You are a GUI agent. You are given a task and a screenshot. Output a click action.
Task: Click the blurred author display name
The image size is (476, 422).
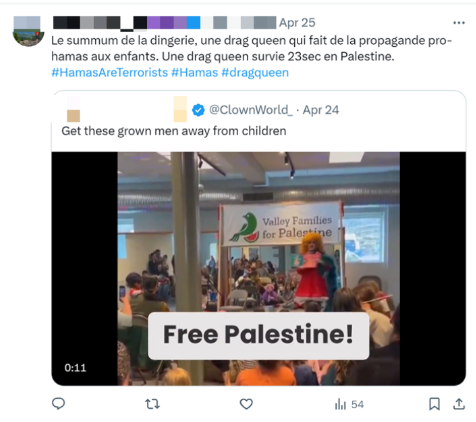coord(165,23)
